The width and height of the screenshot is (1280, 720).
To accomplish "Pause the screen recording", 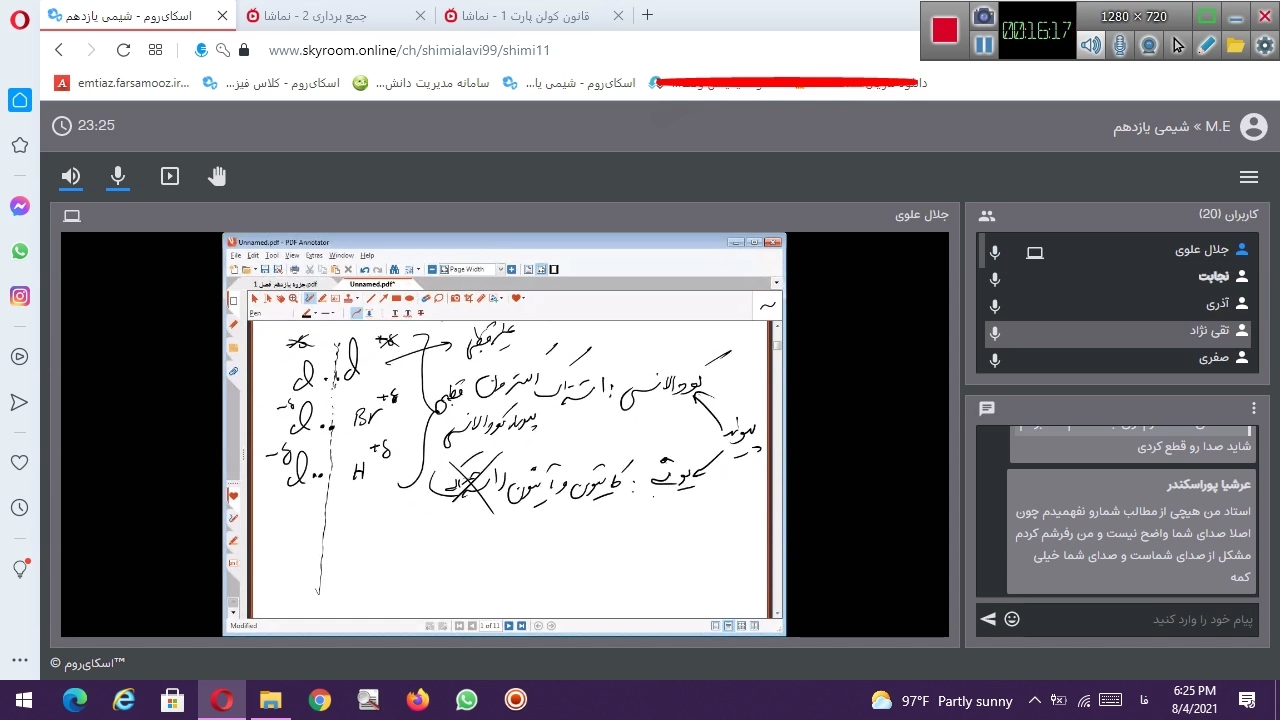I will (x=984, y=45).
